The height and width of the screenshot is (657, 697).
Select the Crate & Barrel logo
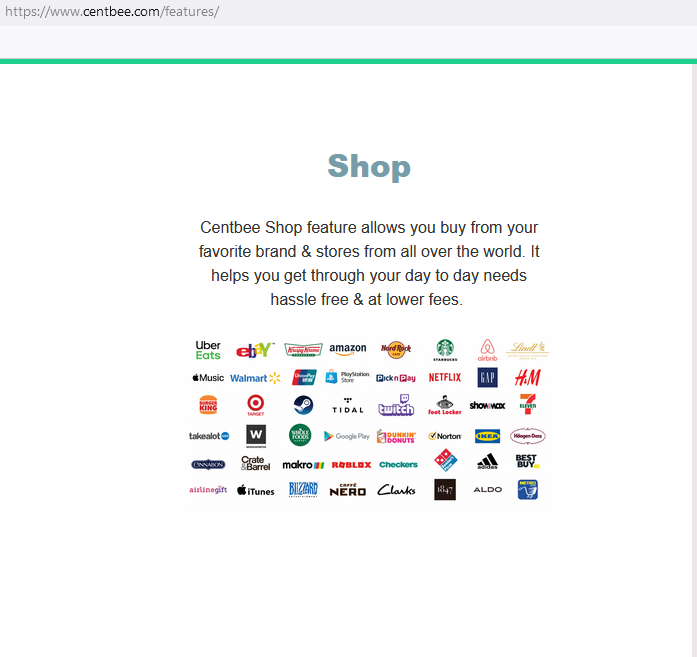pyautogui.click(x=256, y=464)
